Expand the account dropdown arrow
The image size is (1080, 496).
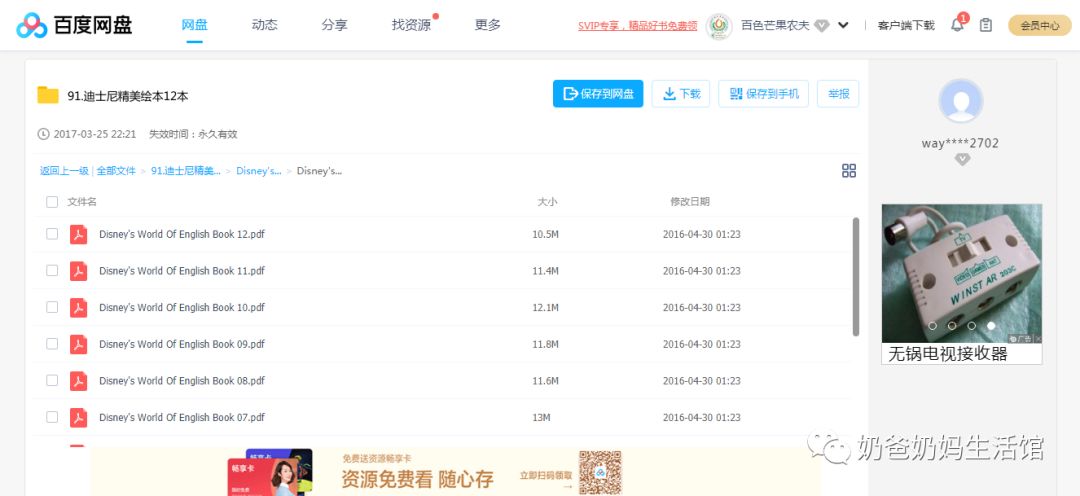point(843,25)
